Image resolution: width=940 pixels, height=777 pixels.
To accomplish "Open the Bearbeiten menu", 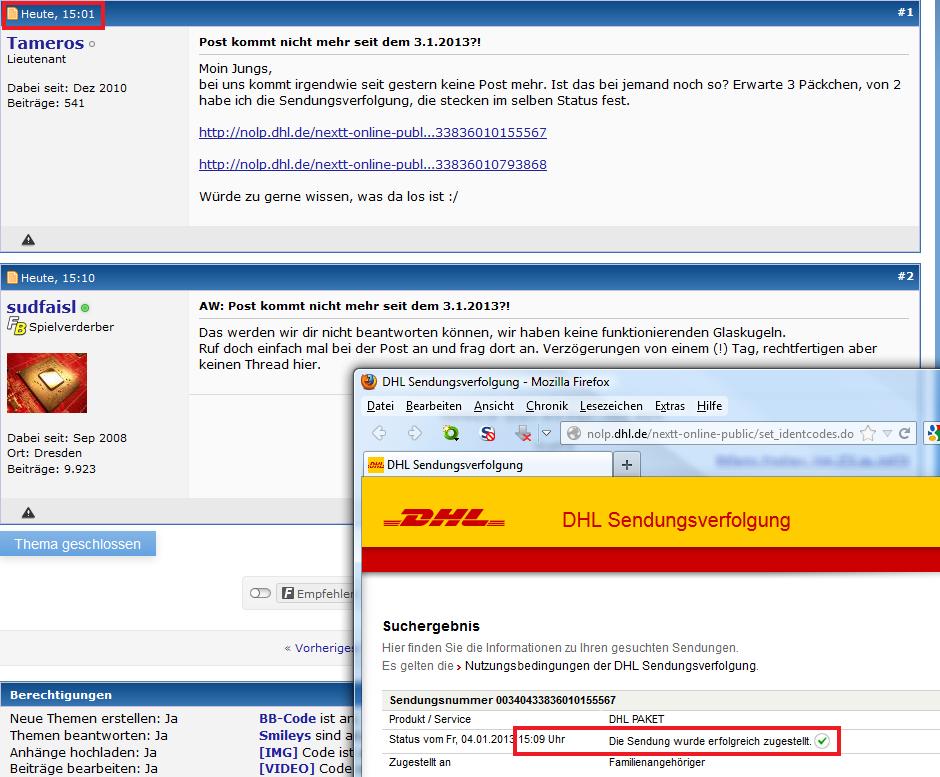I will click(433, 406).
